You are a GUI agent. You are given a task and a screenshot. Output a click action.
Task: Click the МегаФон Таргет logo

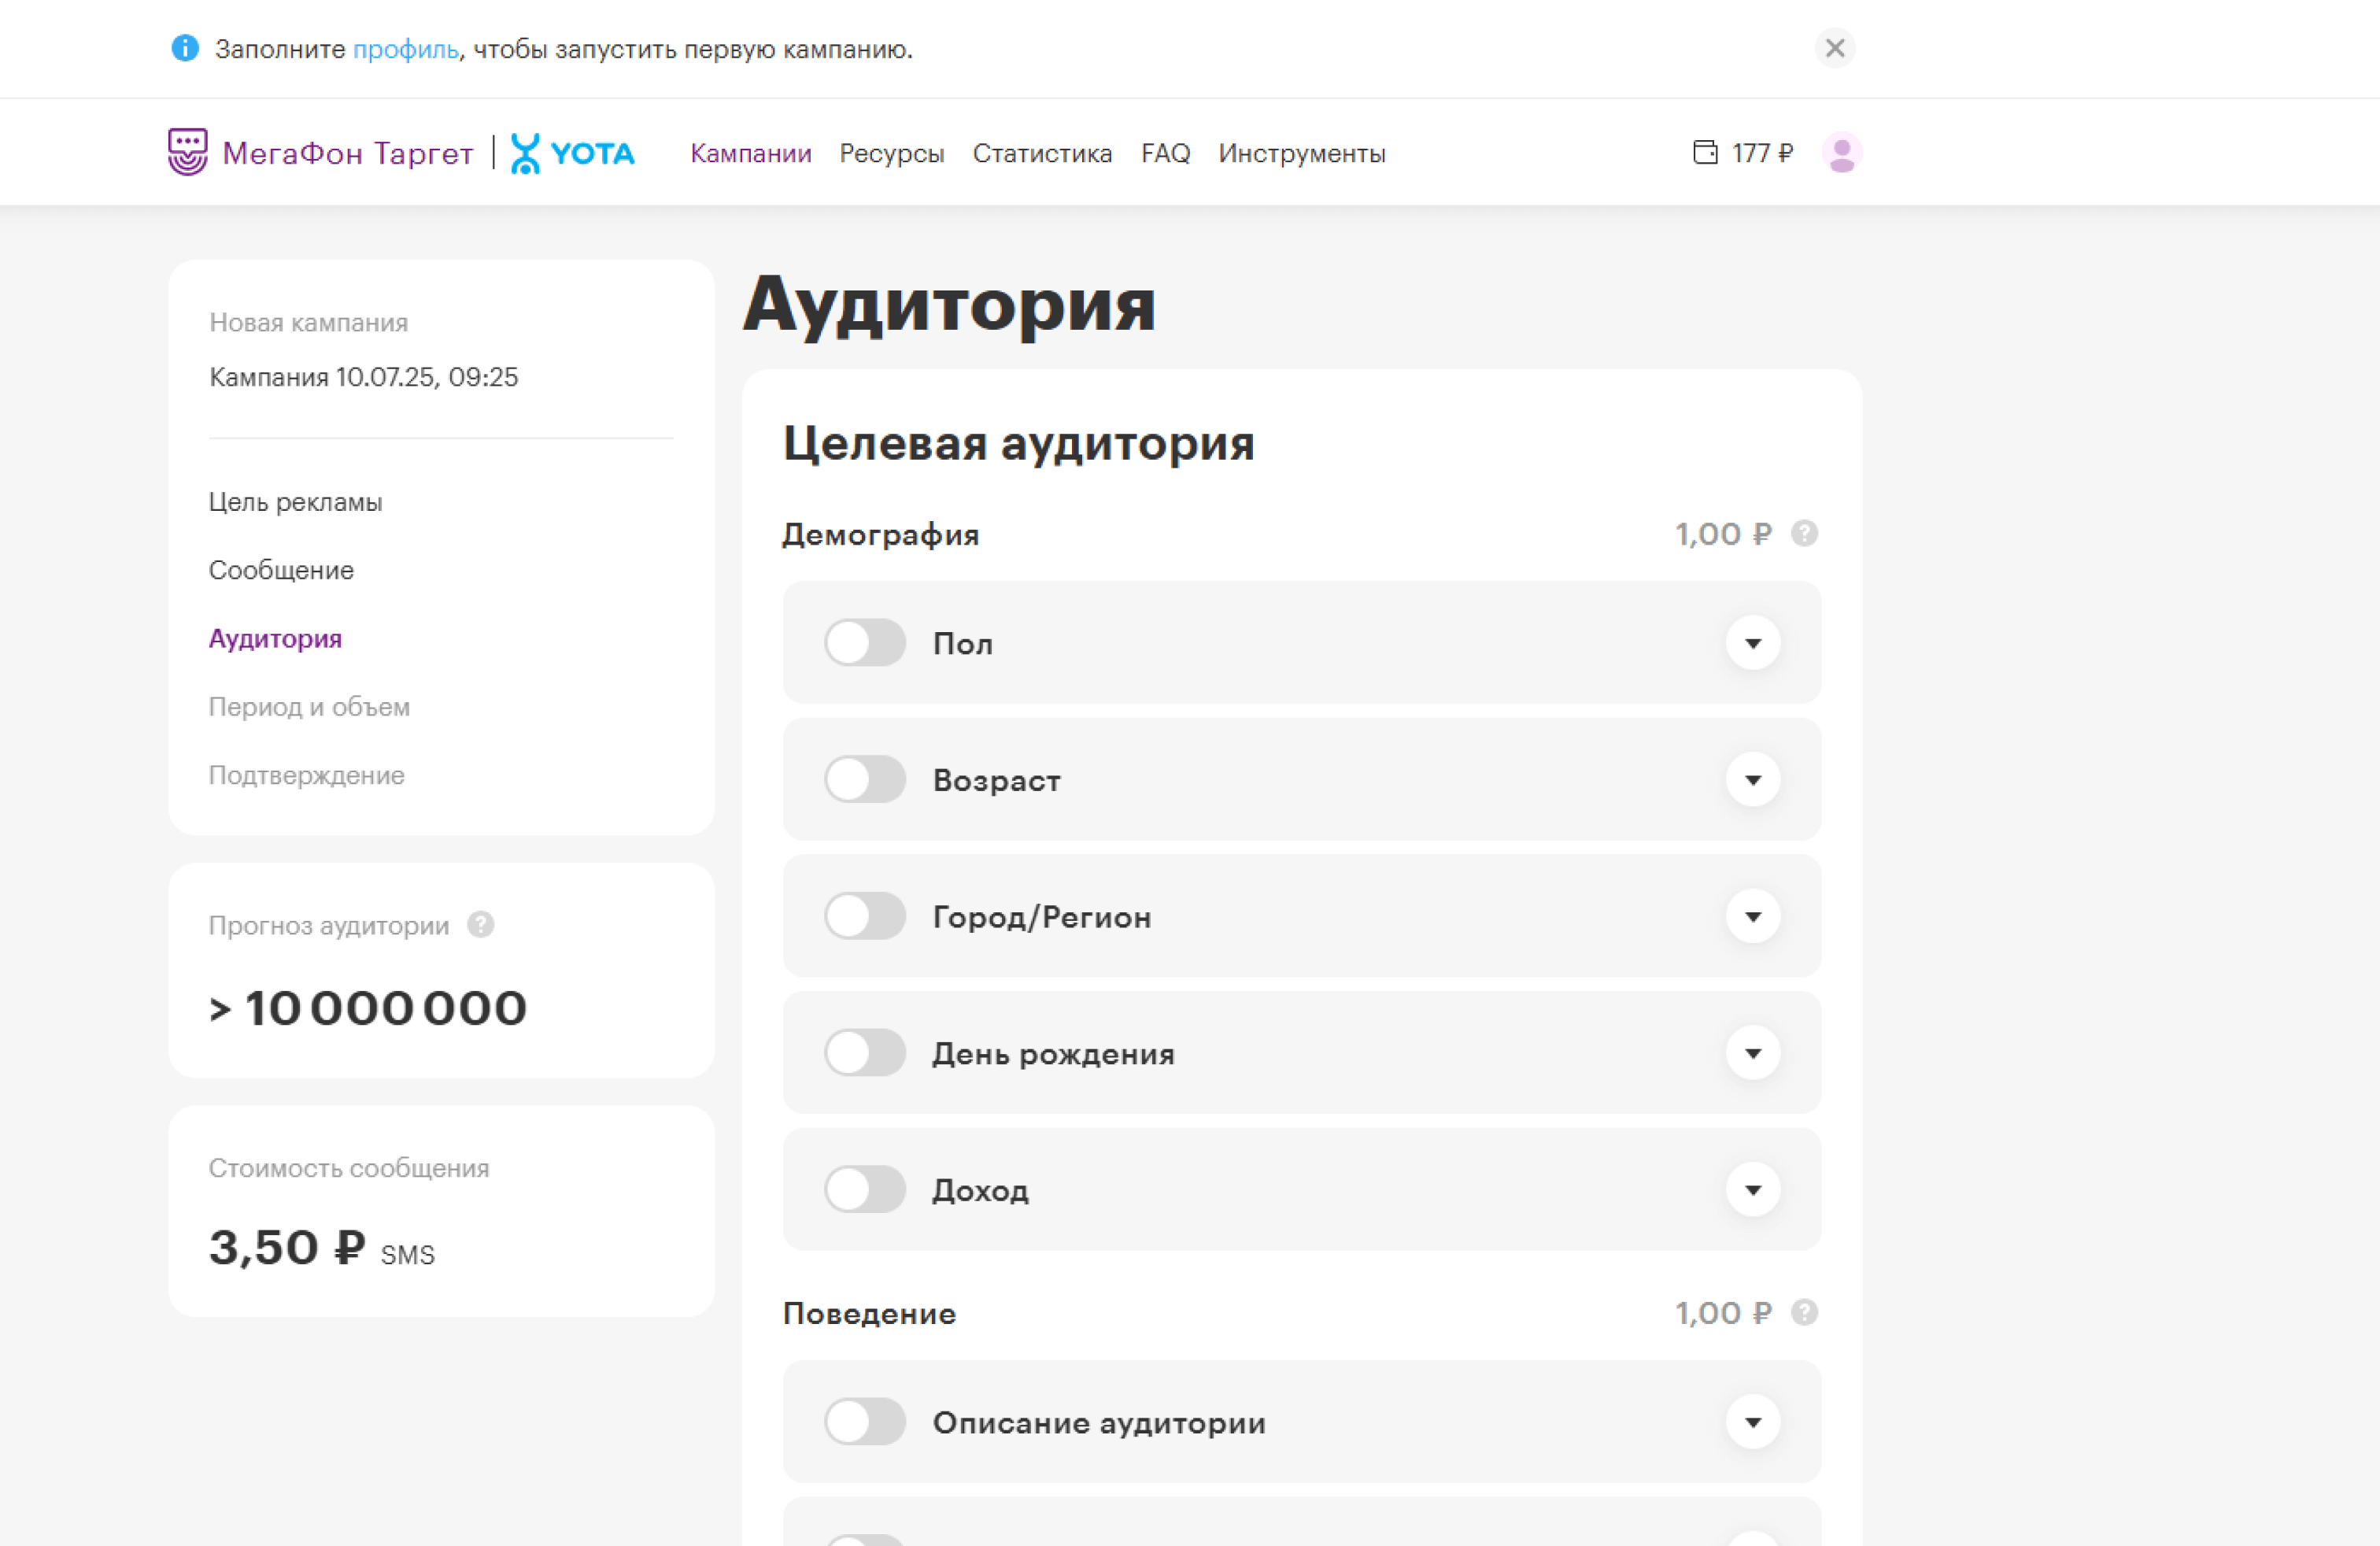(320, 152)
